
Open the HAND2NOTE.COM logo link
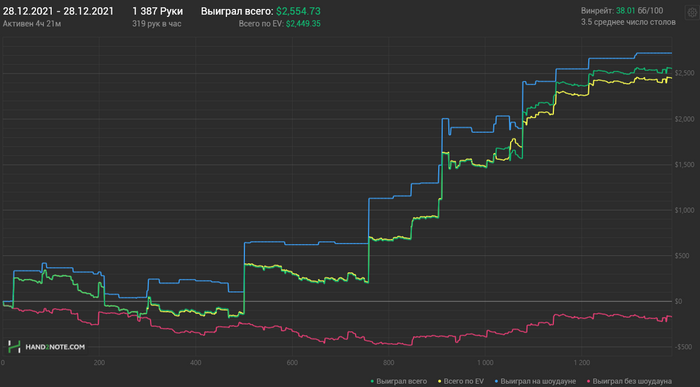pyautogui.click(x=46, y=347)
